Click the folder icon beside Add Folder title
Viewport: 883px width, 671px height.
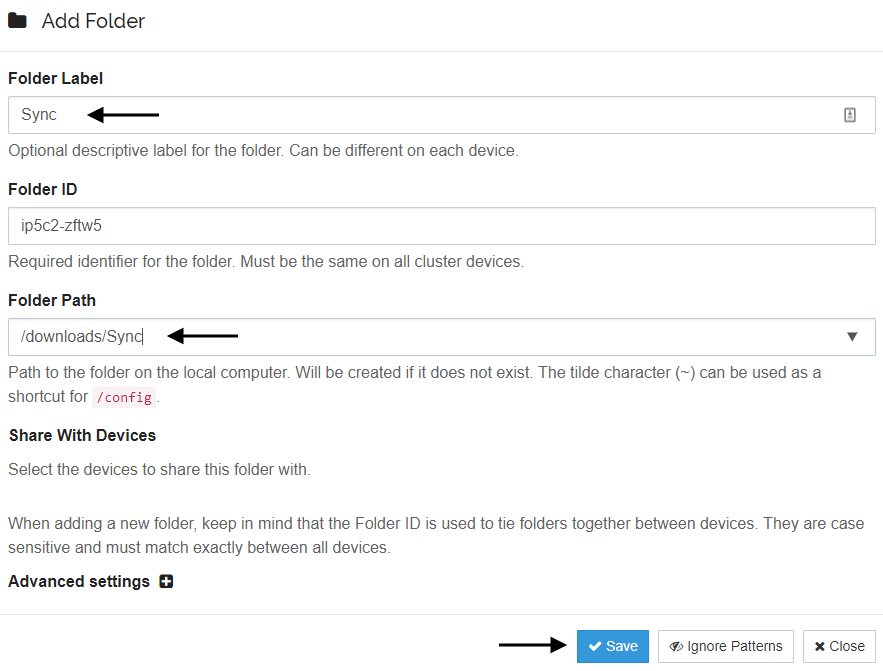click(x=17, y=21)
